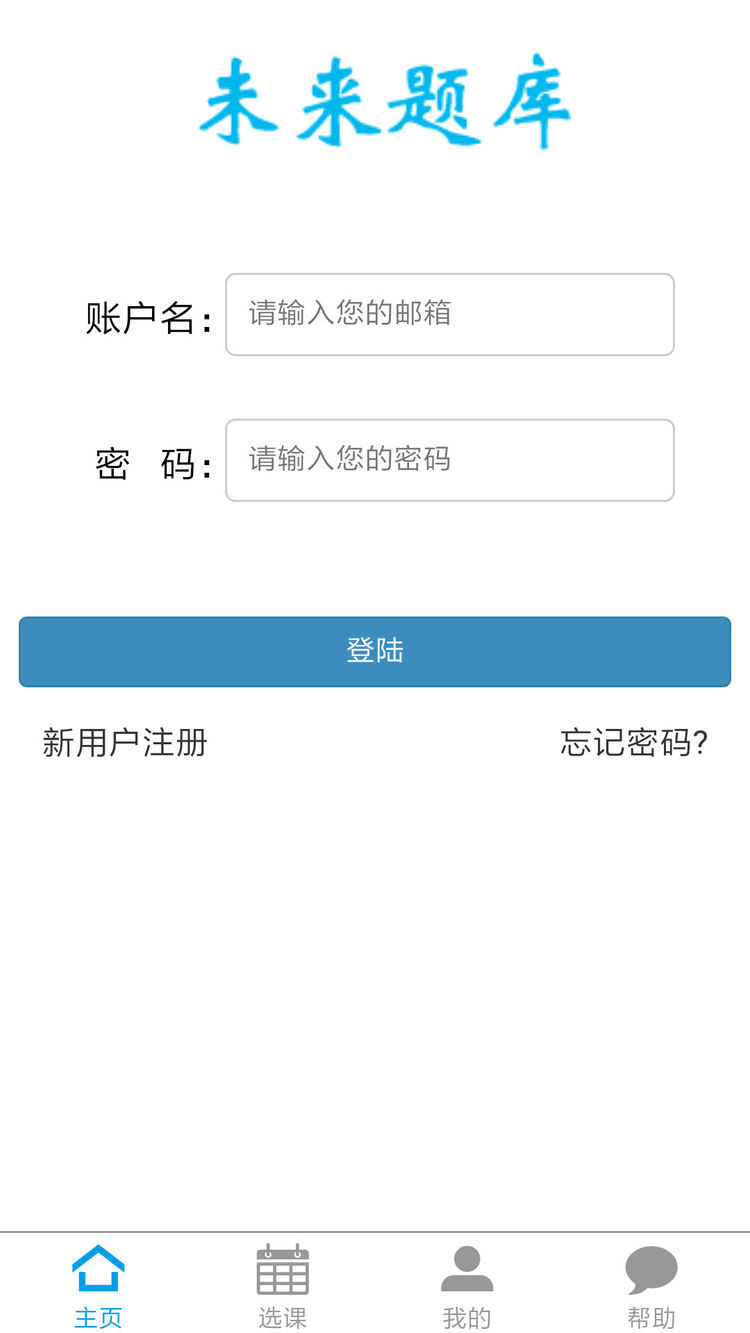Select the 选课 tab label
The height and width of the screenshot is (1333, 750).
click(x=282, y=1318)
